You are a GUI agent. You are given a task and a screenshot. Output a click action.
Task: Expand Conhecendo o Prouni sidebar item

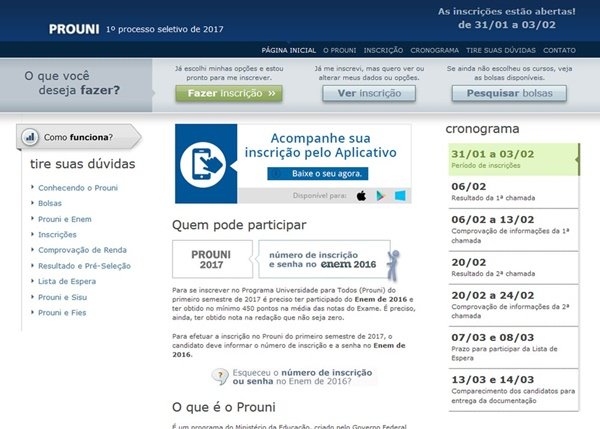[x=76, y=187]
